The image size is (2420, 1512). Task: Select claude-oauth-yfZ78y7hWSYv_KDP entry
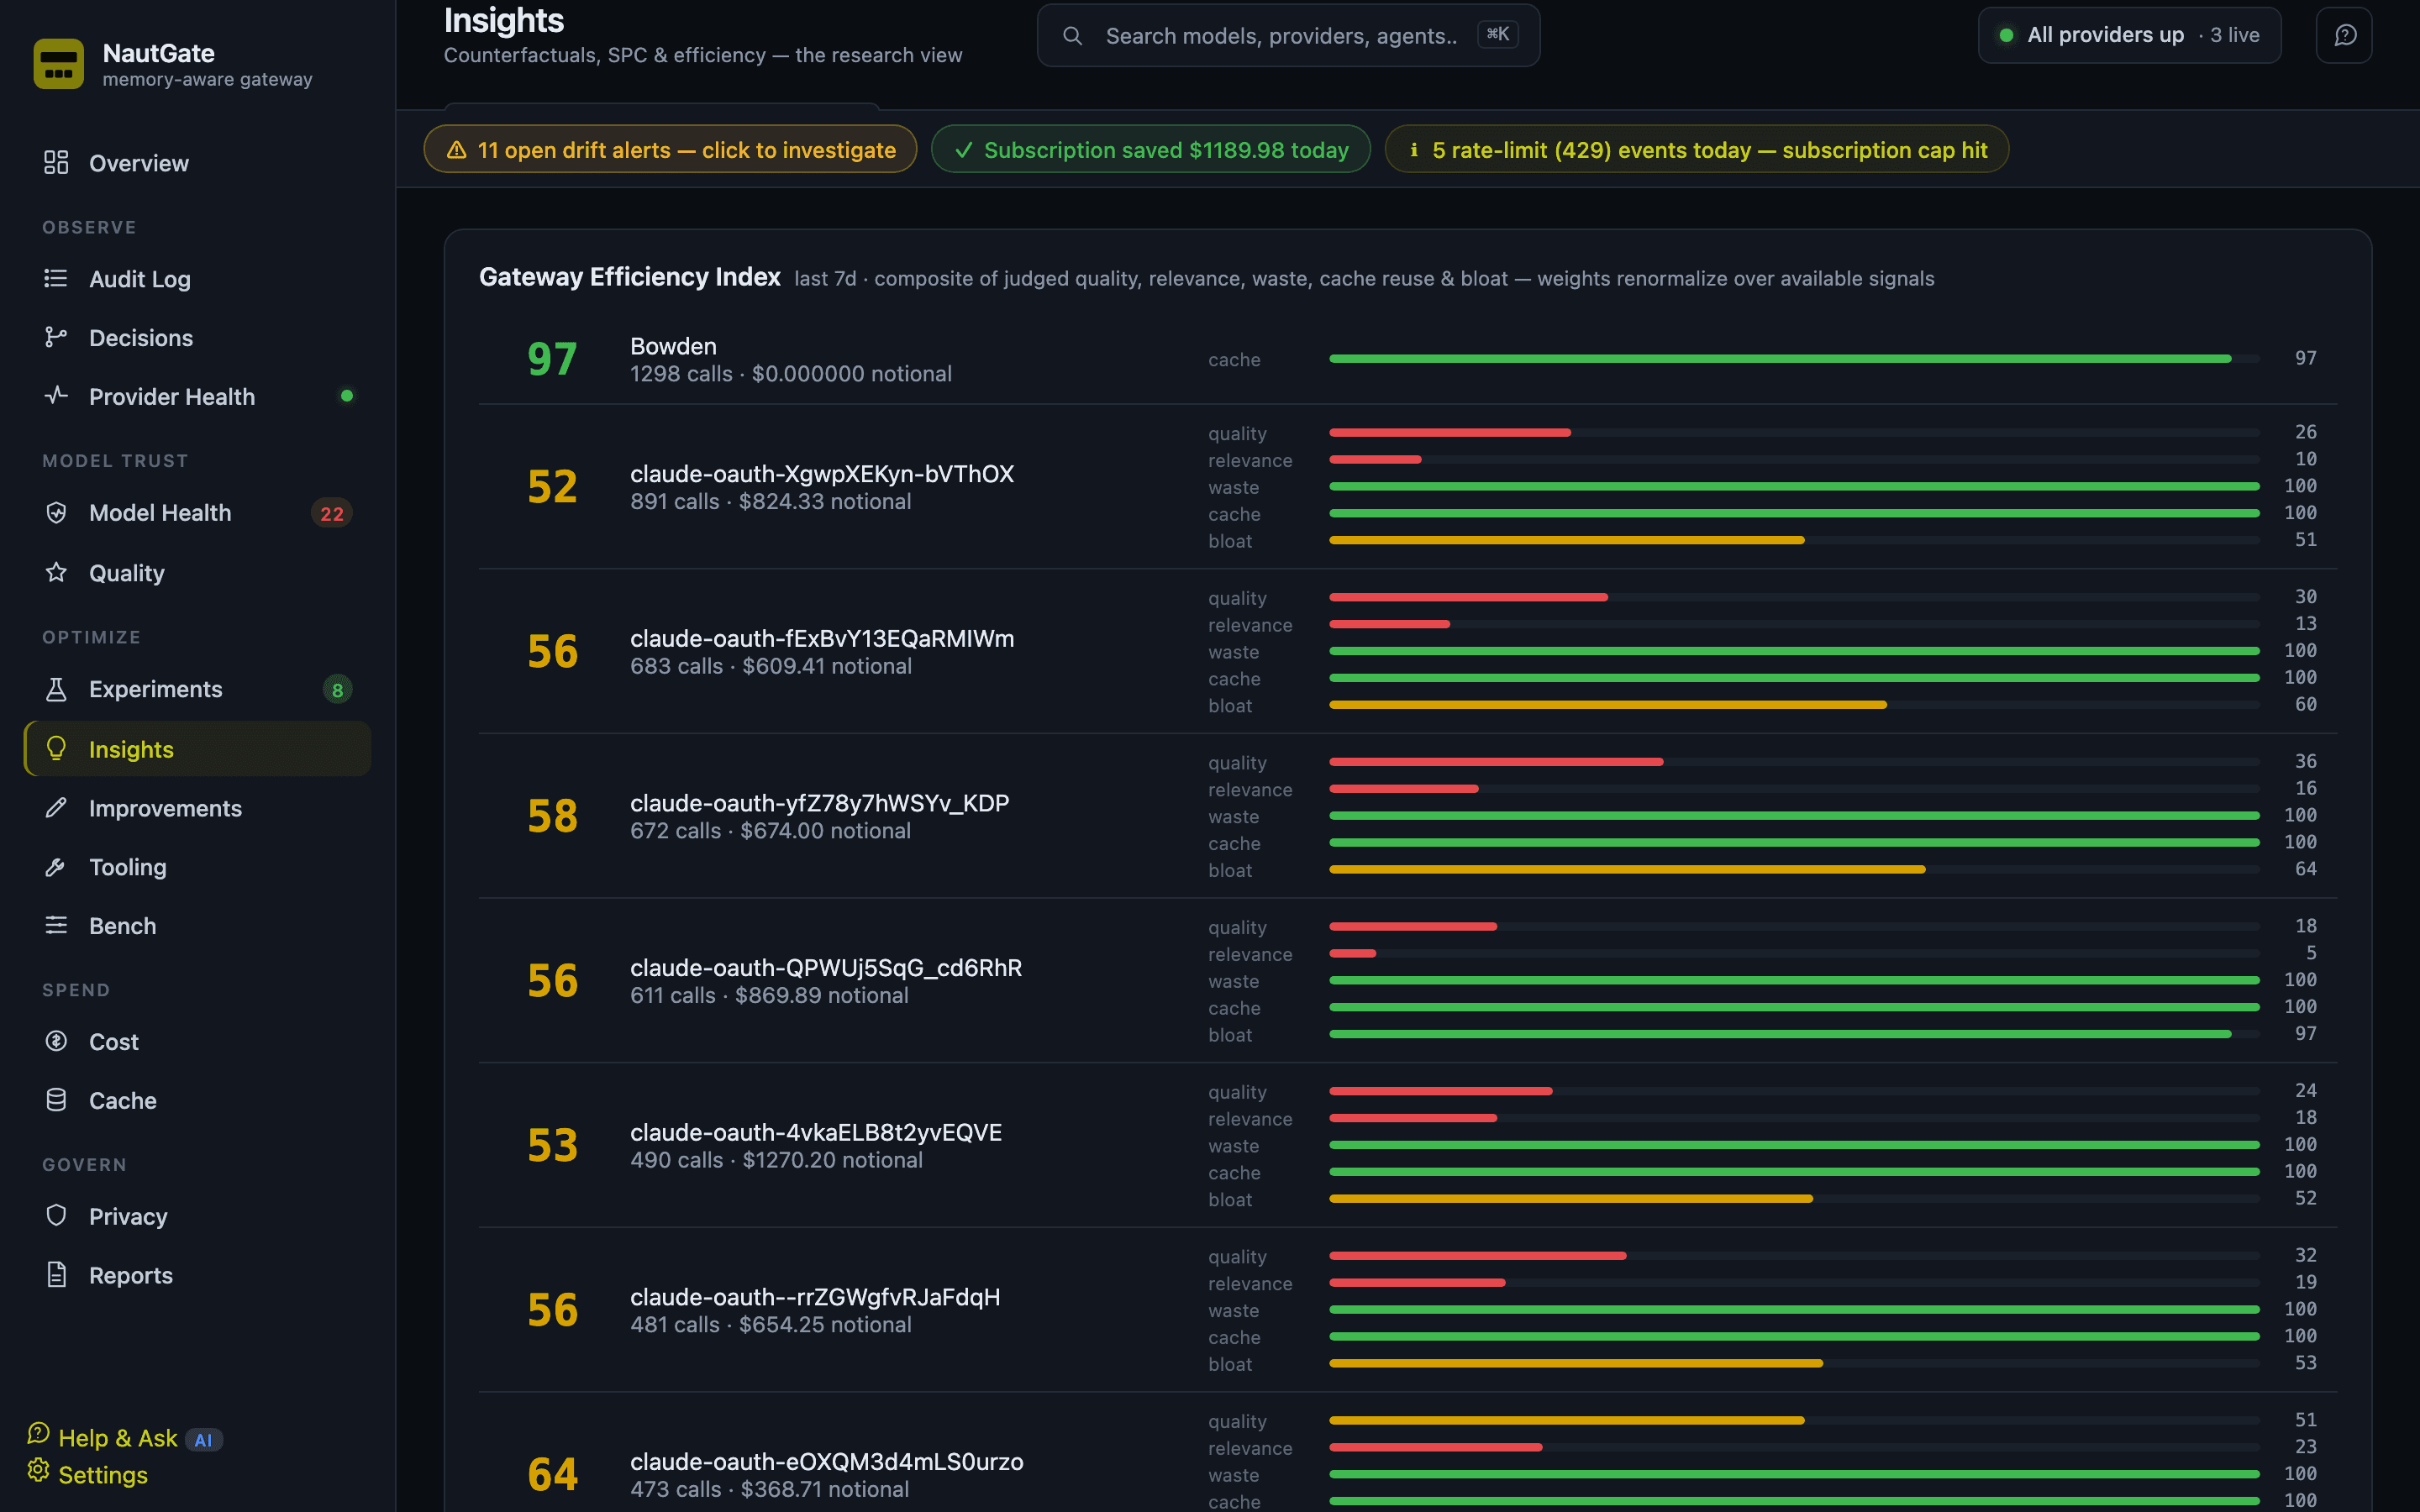[x=820, y=803]
